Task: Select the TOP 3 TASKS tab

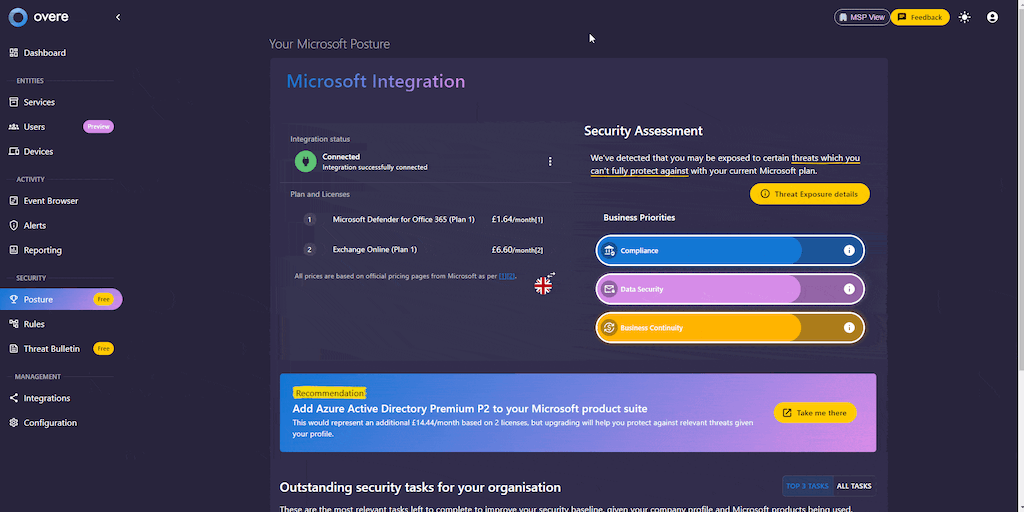Action: (807, 486)
